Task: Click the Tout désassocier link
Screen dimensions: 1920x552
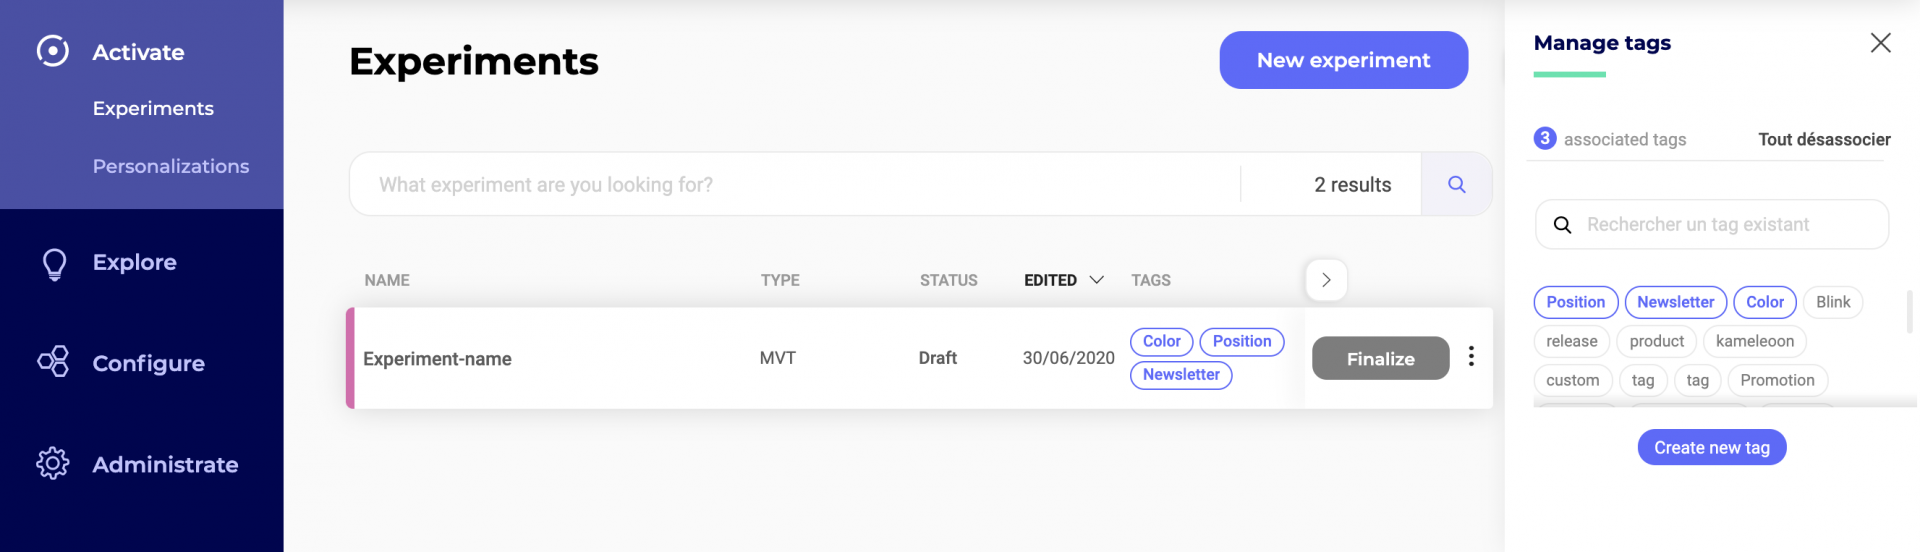Action: [x=1824, y=139]
